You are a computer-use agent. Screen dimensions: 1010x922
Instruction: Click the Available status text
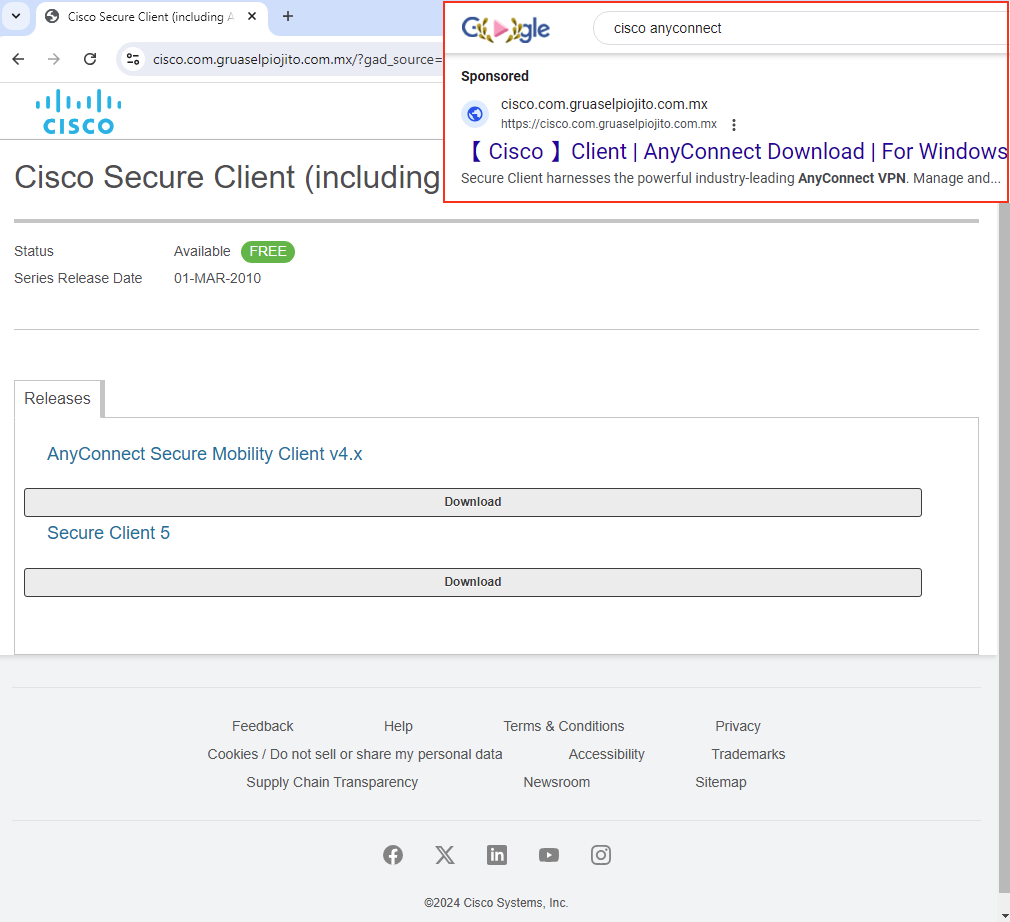(x=202, y=251)
